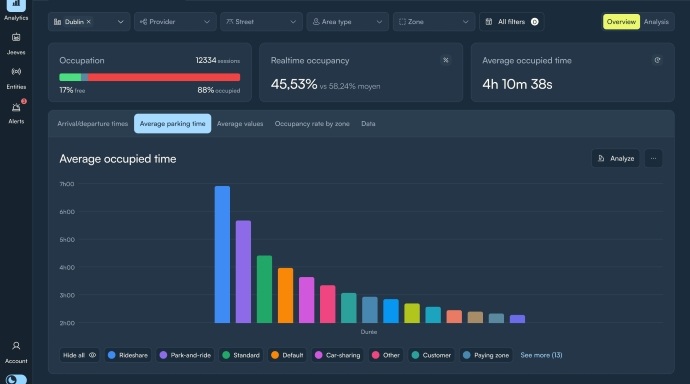This screenshot has height=384, width=690.
Task: Click the 4h 10m 38s value
Action: tap(517, 84)
